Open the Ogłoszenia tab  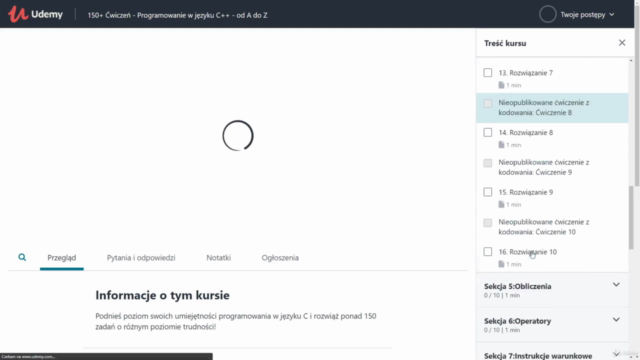click(280, 258)
